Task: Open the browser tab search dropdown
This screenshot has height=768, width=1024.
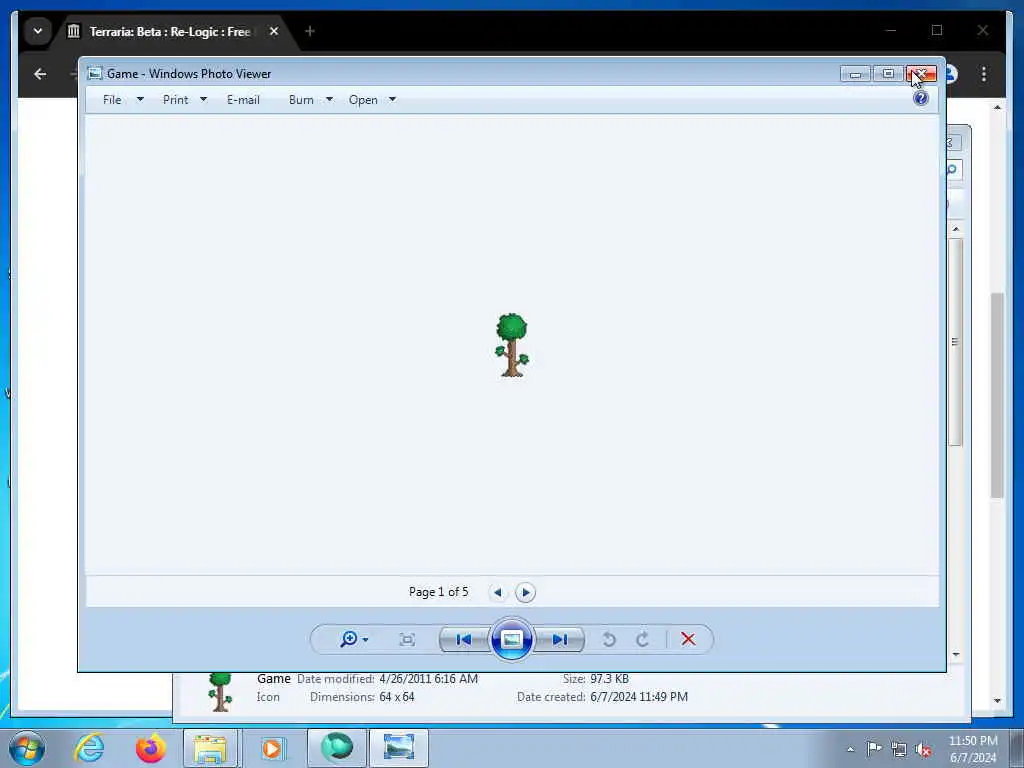Action: point(38,31)
